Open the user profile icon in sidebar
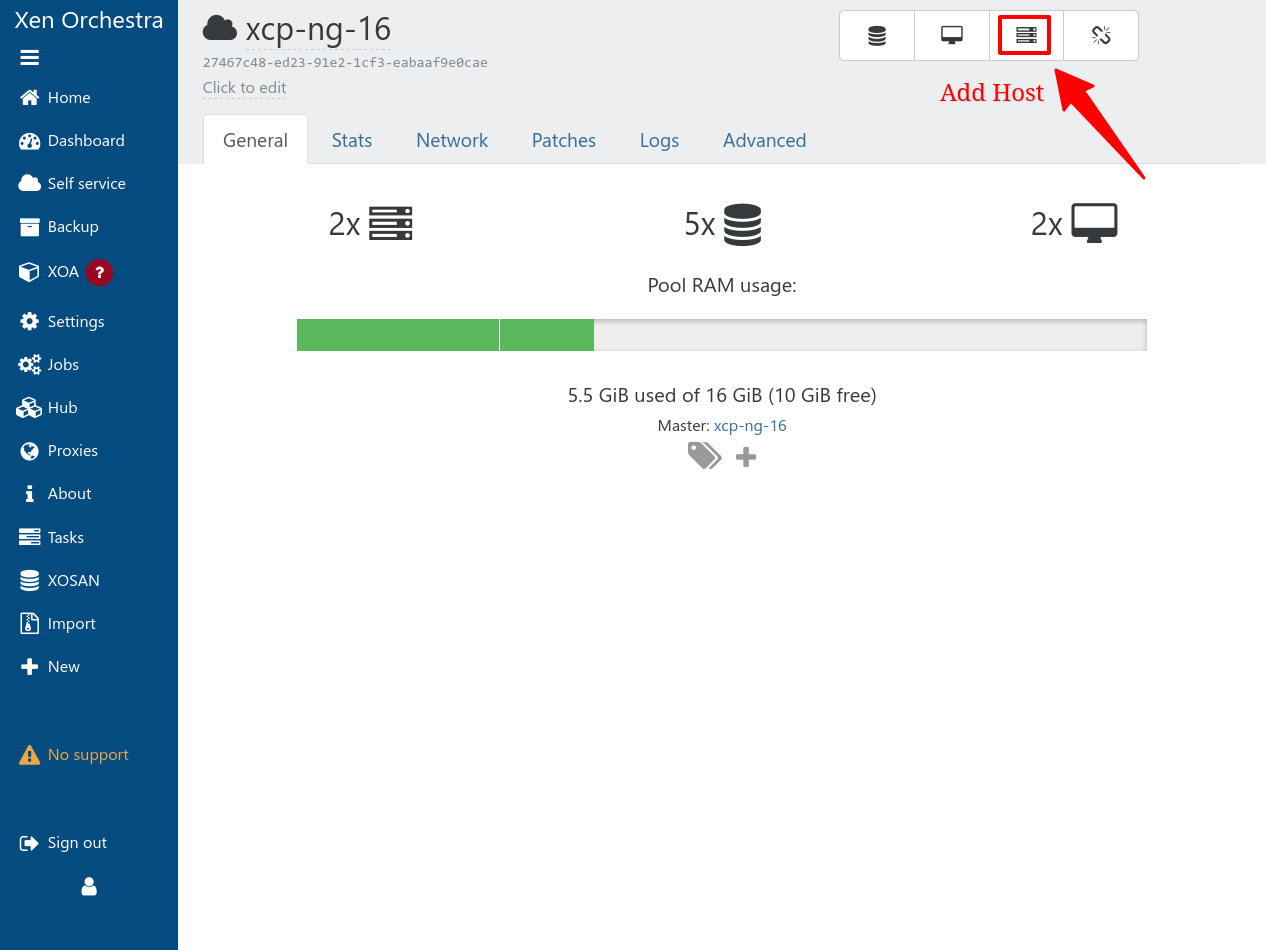The height and width of the screenshot is (950, 1266). pyautogui.click(x=89, y=886)
